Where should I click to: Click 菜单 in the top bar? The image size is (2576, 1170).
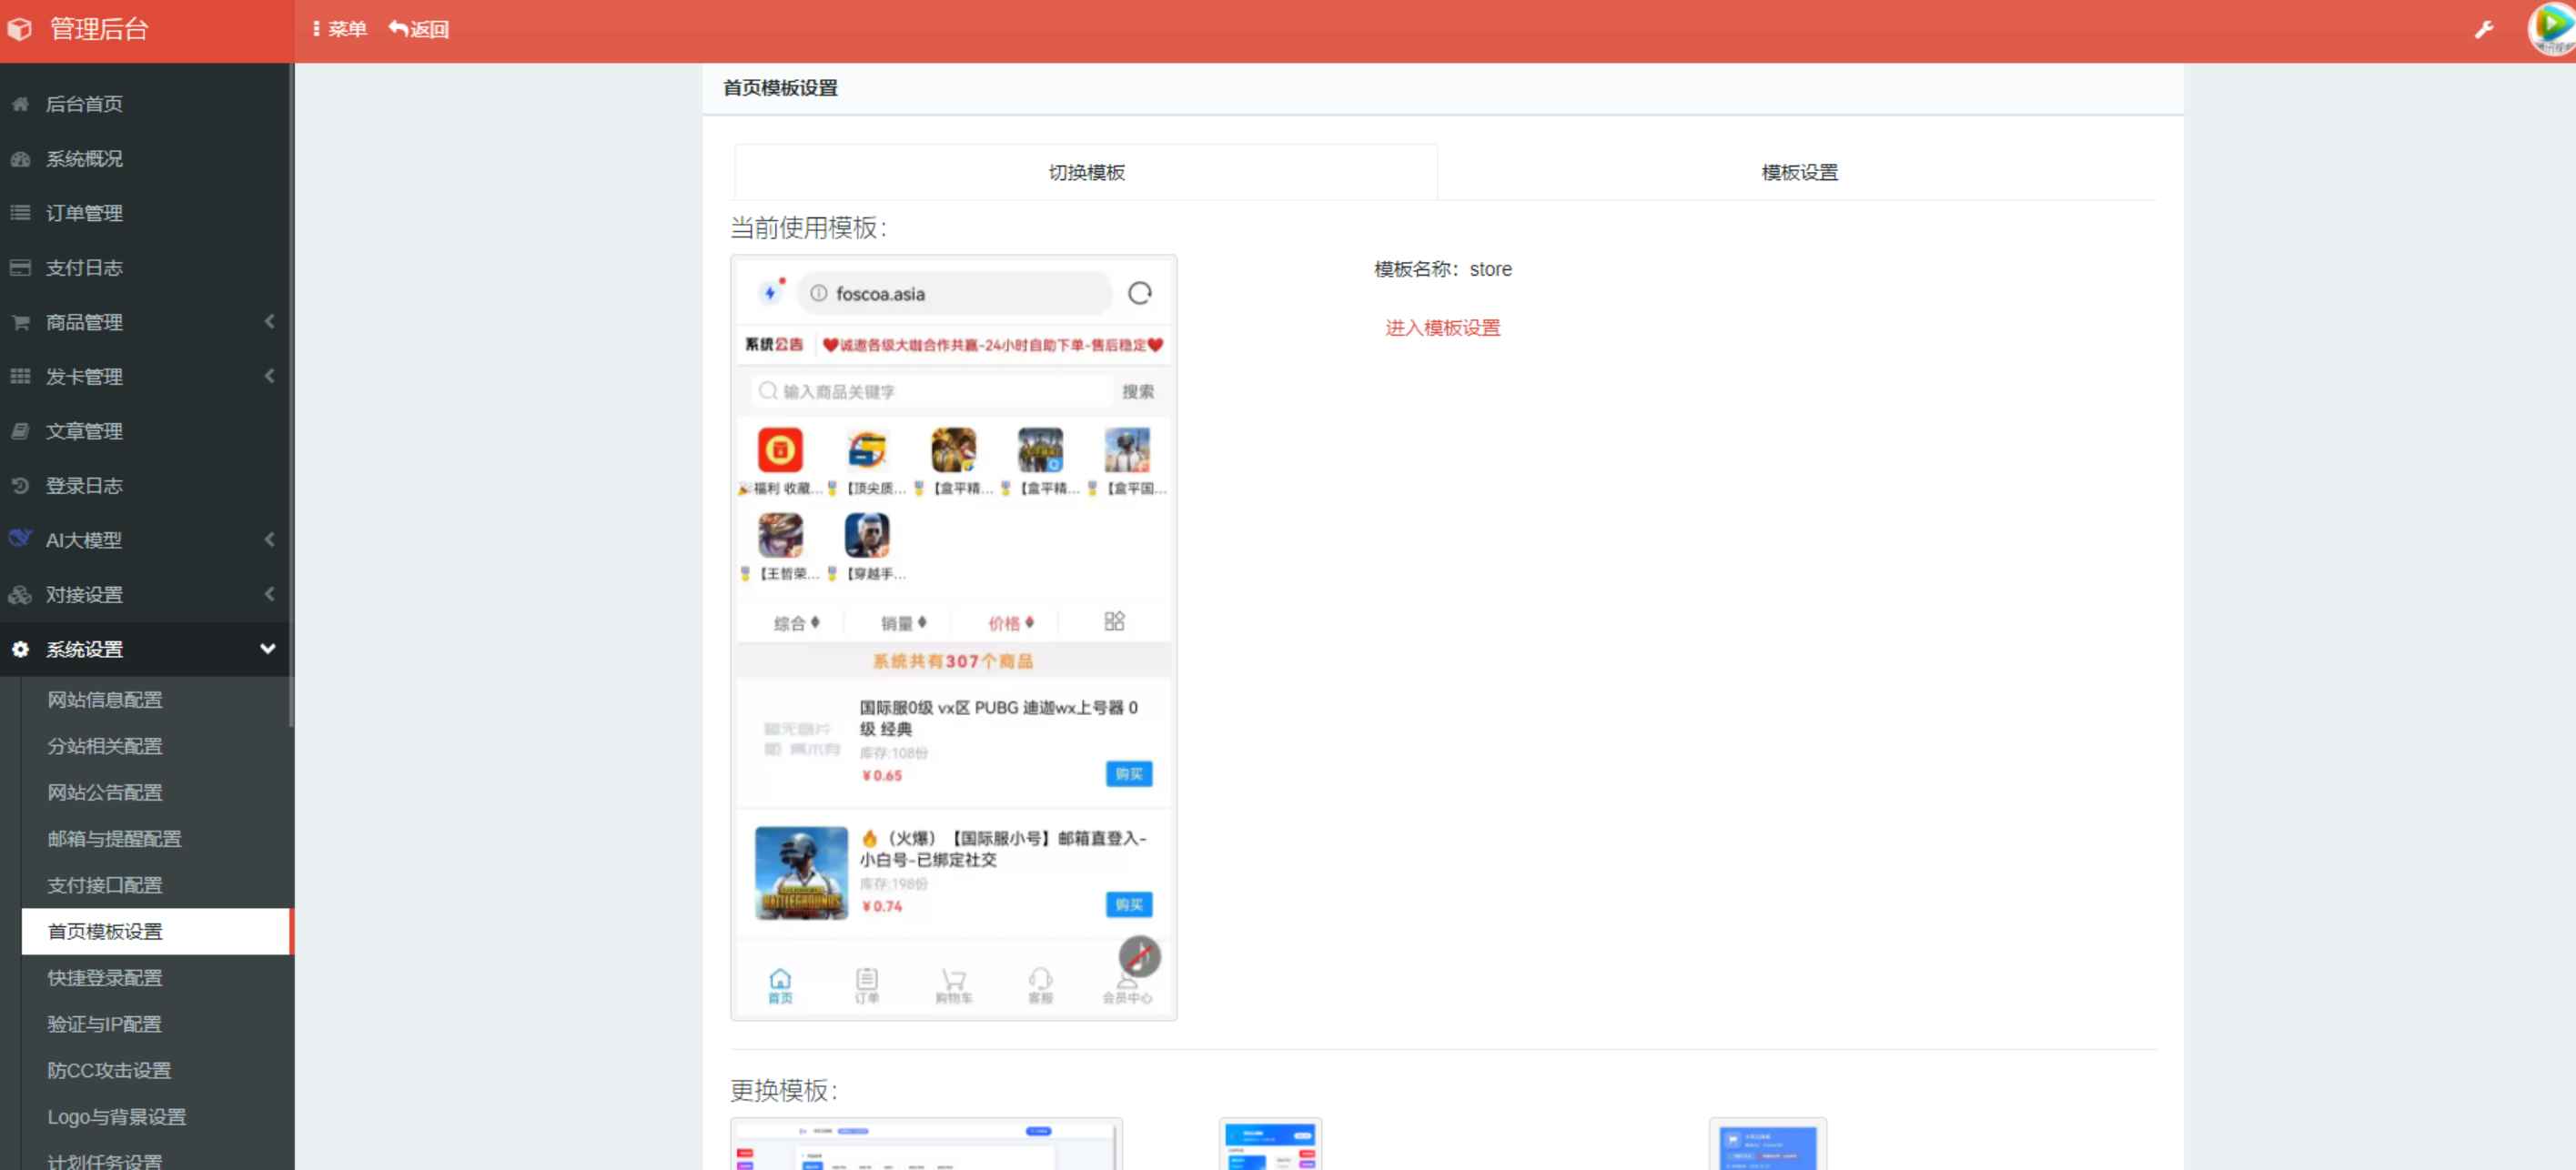click(343, 29)
